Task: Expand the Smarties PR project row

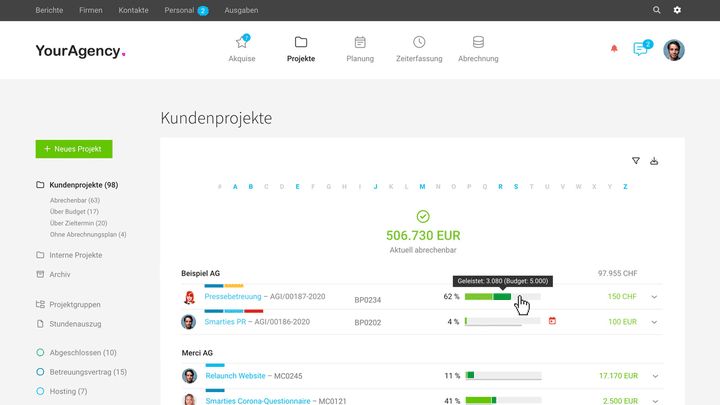Action: coord(655,322)
